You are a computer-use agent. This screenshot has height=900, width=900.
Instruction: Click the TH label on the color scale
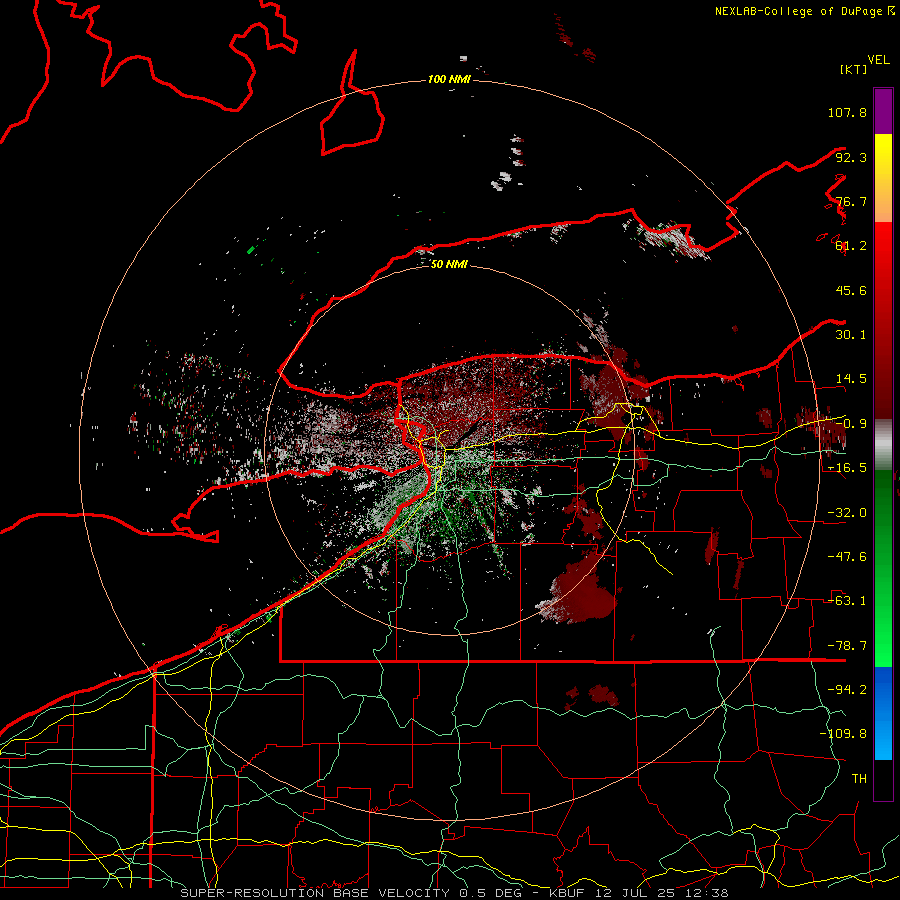(x=859, y=779)
